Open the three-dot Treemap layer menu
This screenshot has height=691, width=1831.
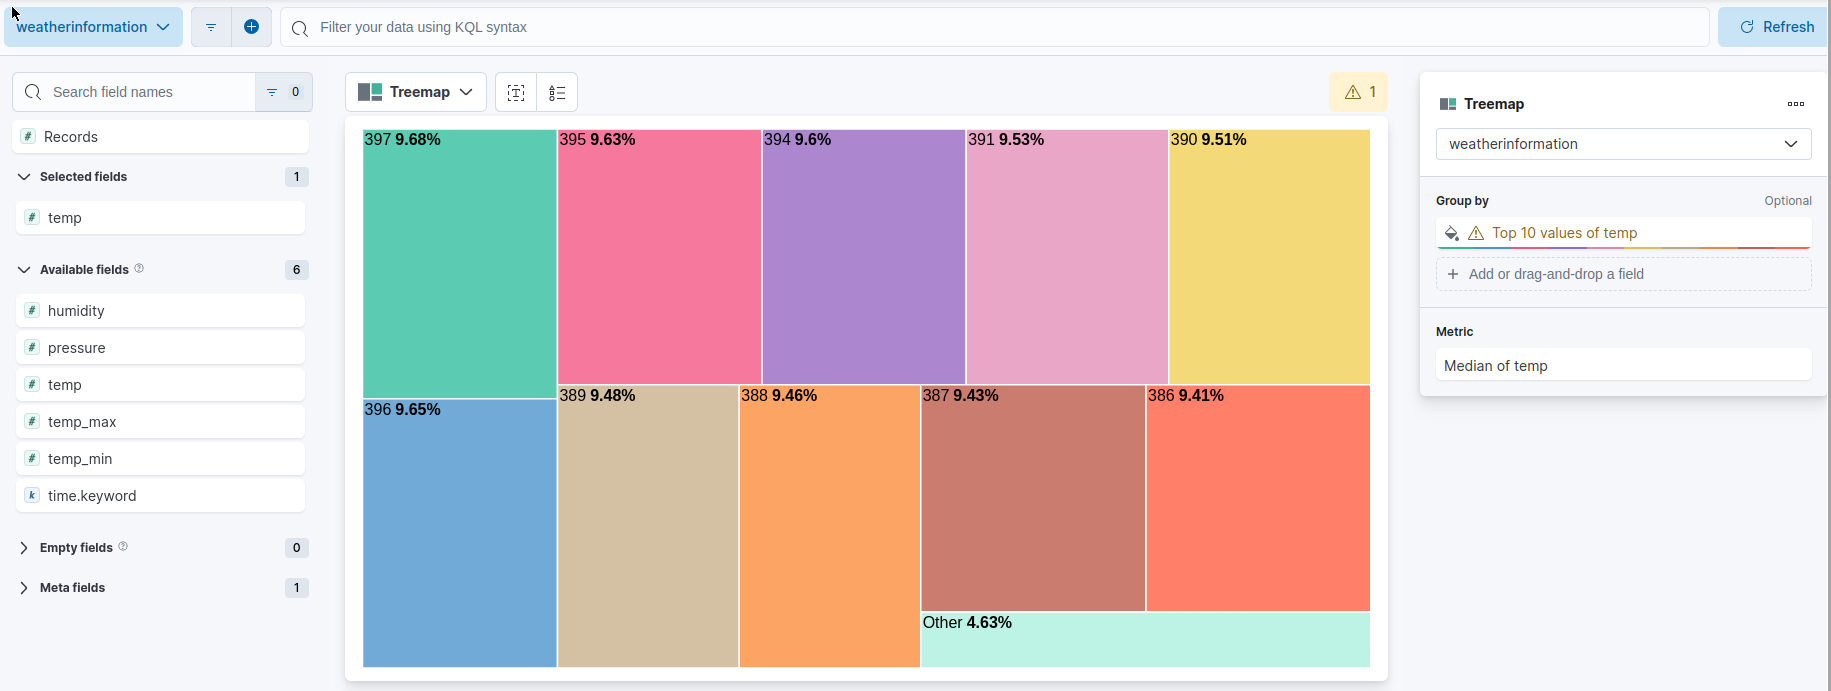point(1796,104)
